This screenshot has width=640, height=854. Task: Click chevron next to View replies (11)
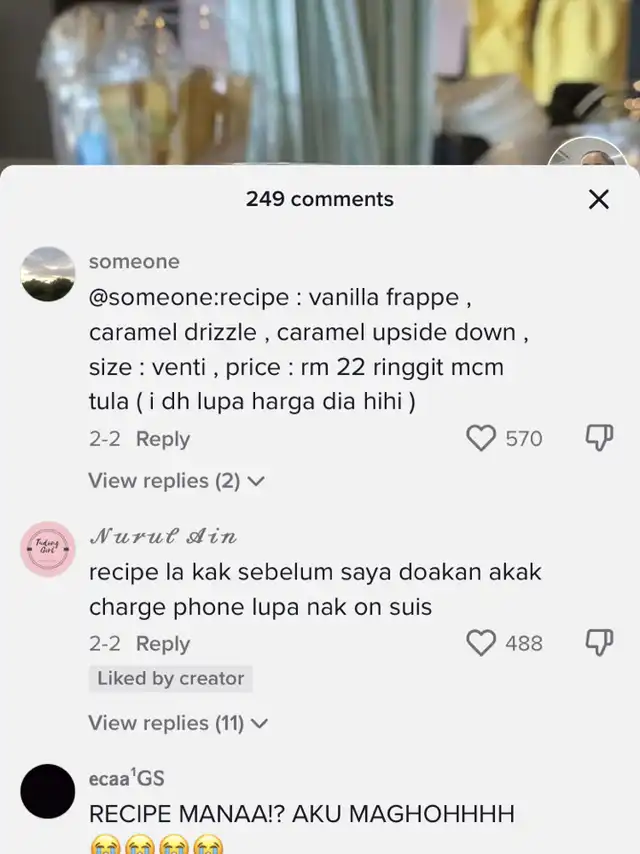[259, 724]
